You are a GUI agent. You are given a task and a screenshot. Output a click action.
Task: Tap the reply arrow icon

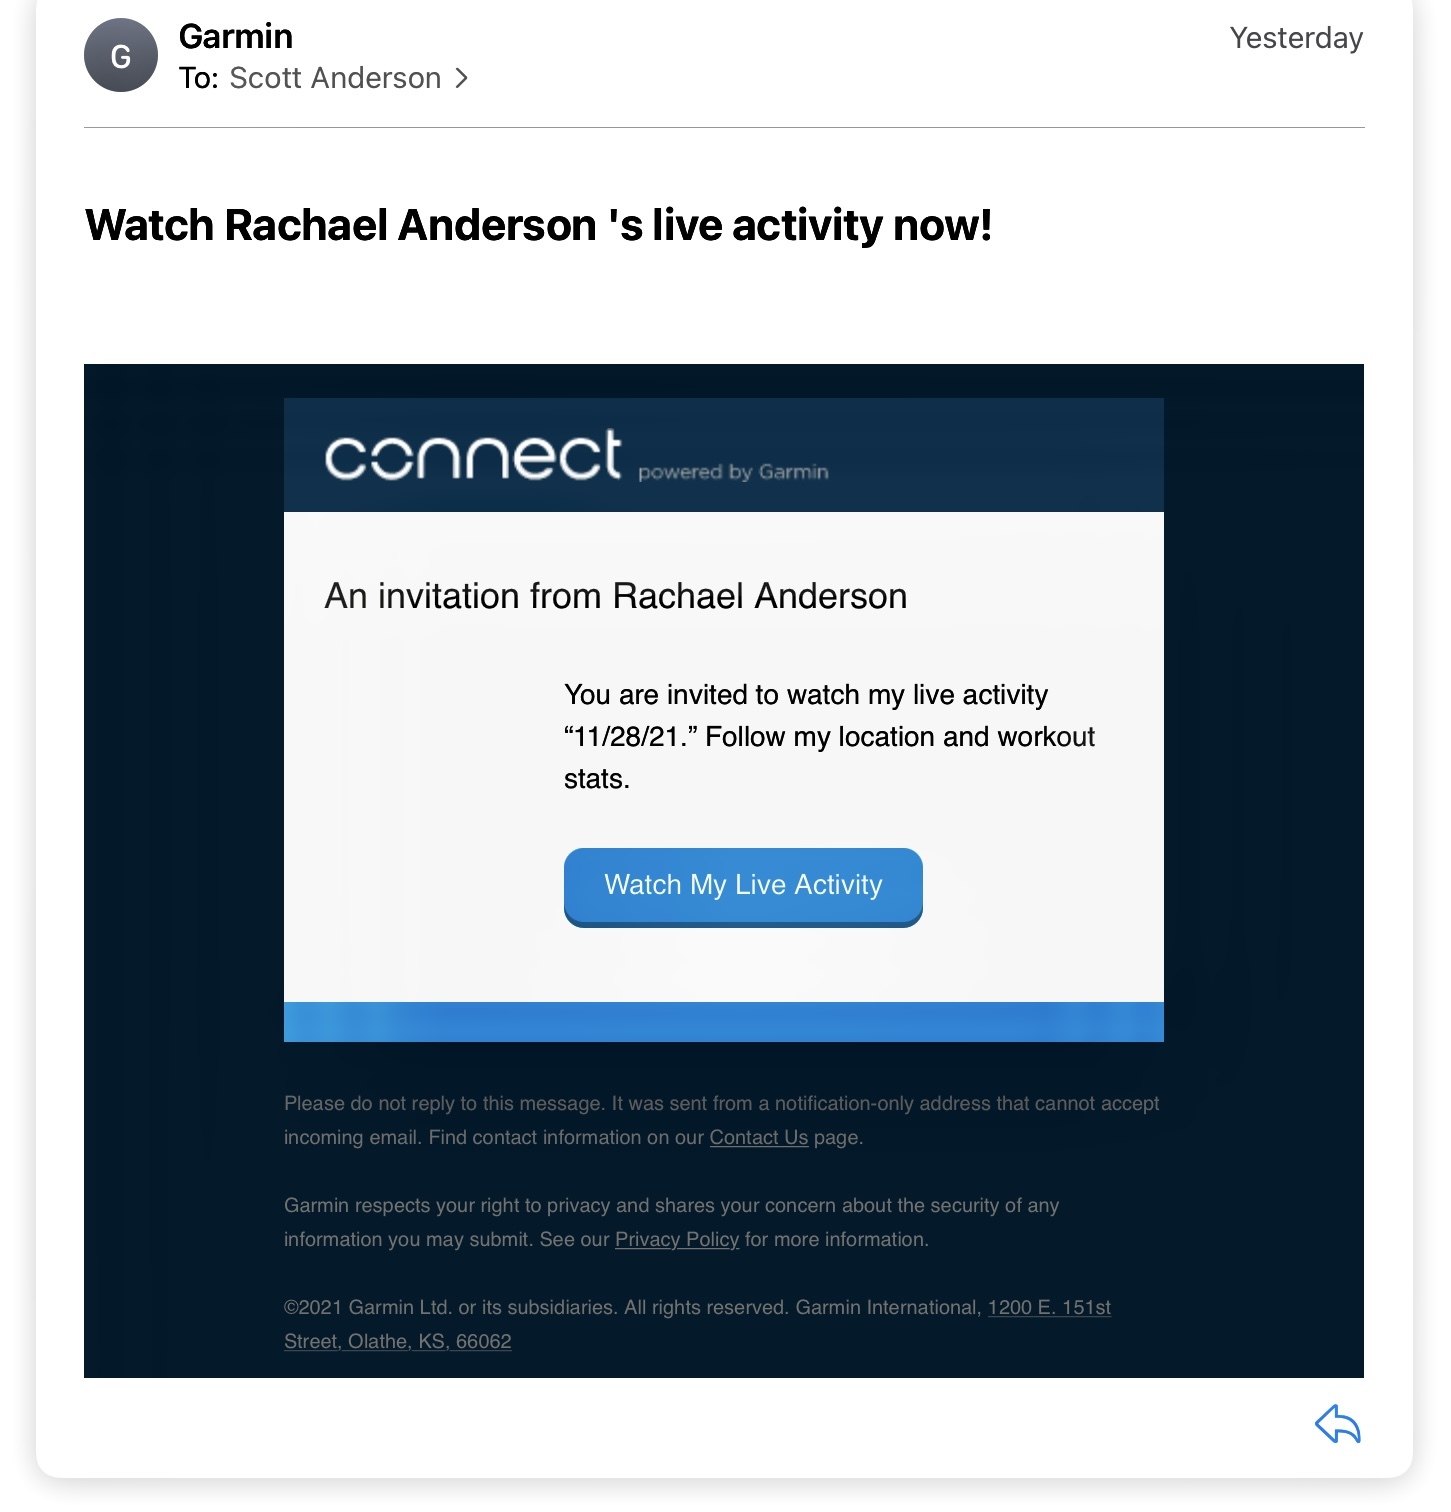[x=1338, y=1424]
